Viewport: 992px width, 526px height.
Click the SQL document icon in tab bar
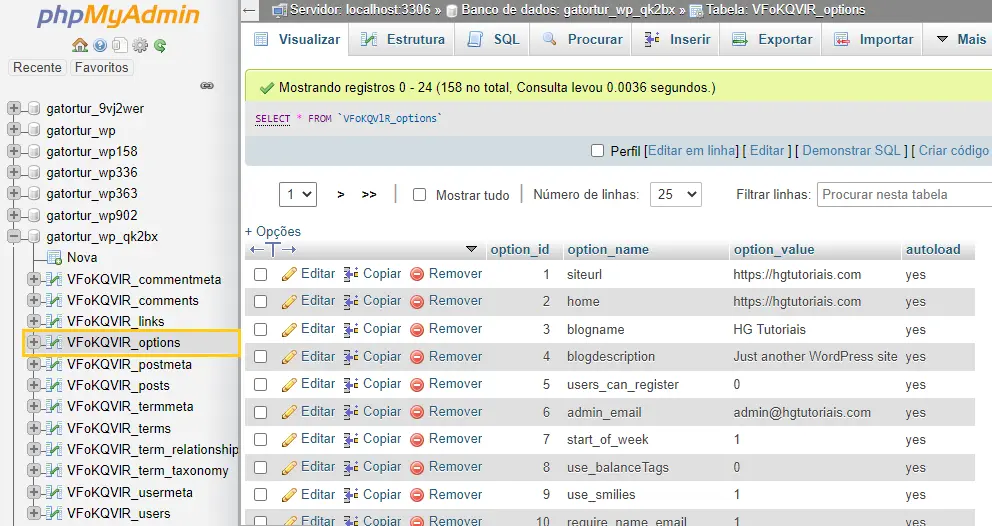475,39
